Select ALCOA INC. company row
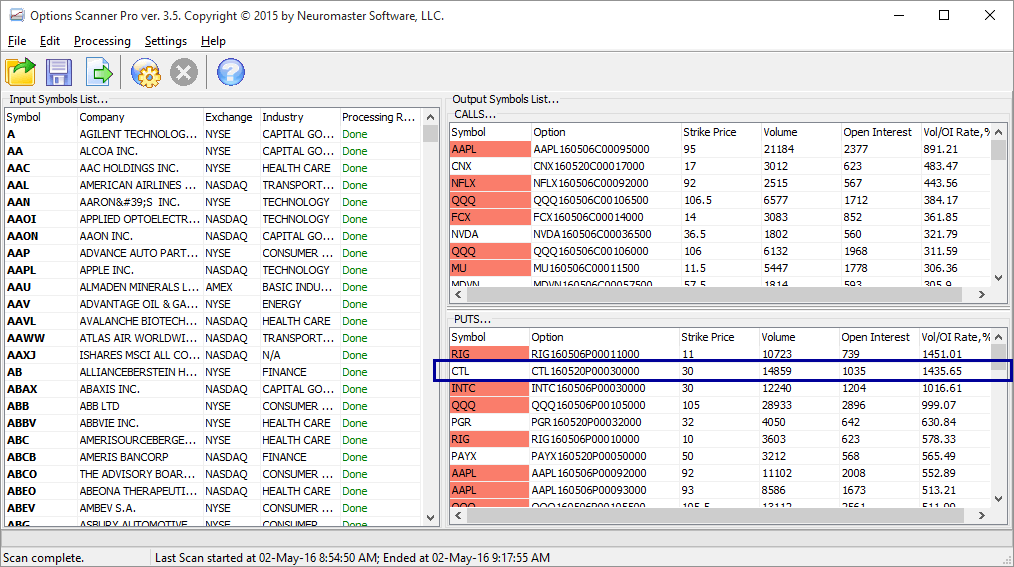1014x567 pixels. [x=213, y=151]
